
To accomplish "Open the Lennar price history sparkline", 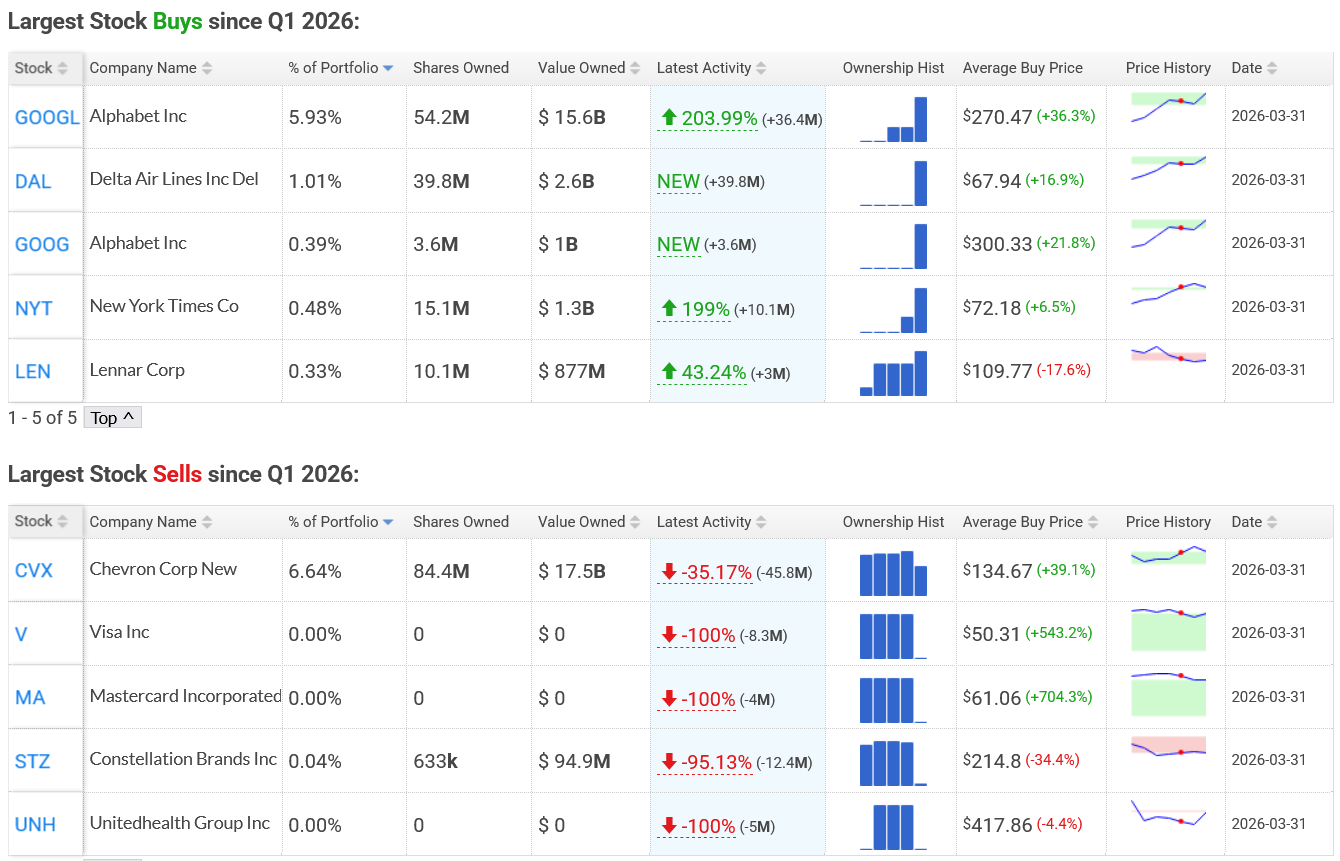I will point(1169,356).
